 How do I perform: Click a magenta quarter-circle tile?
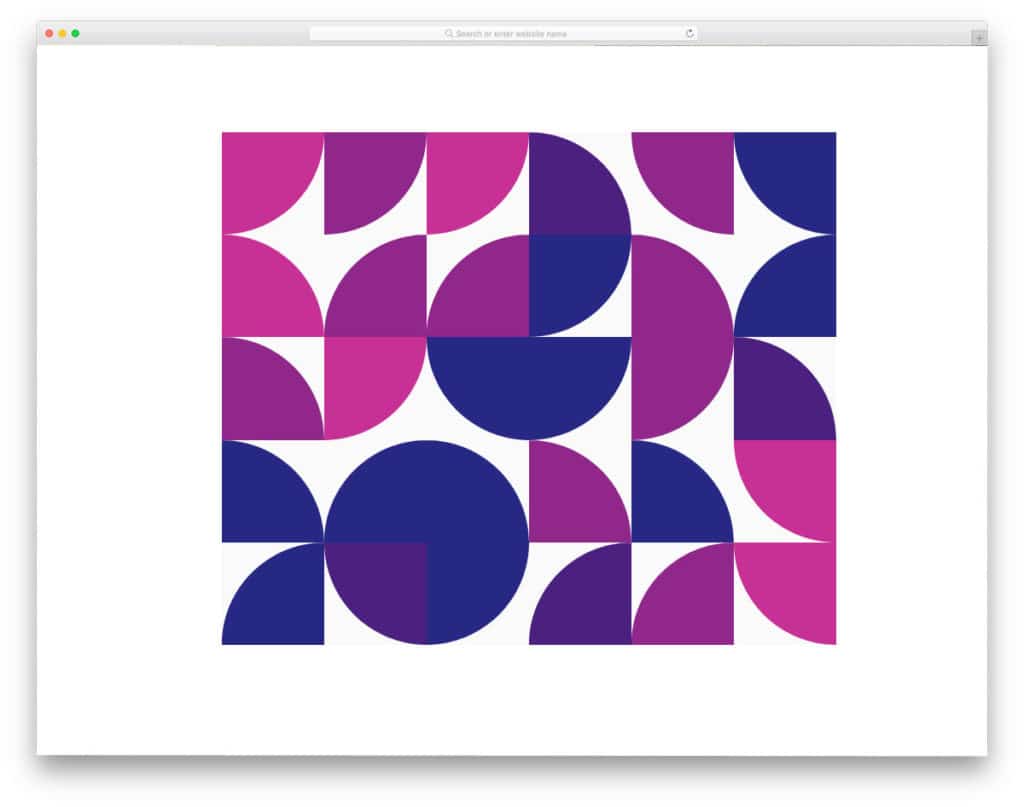coord(260,165)
